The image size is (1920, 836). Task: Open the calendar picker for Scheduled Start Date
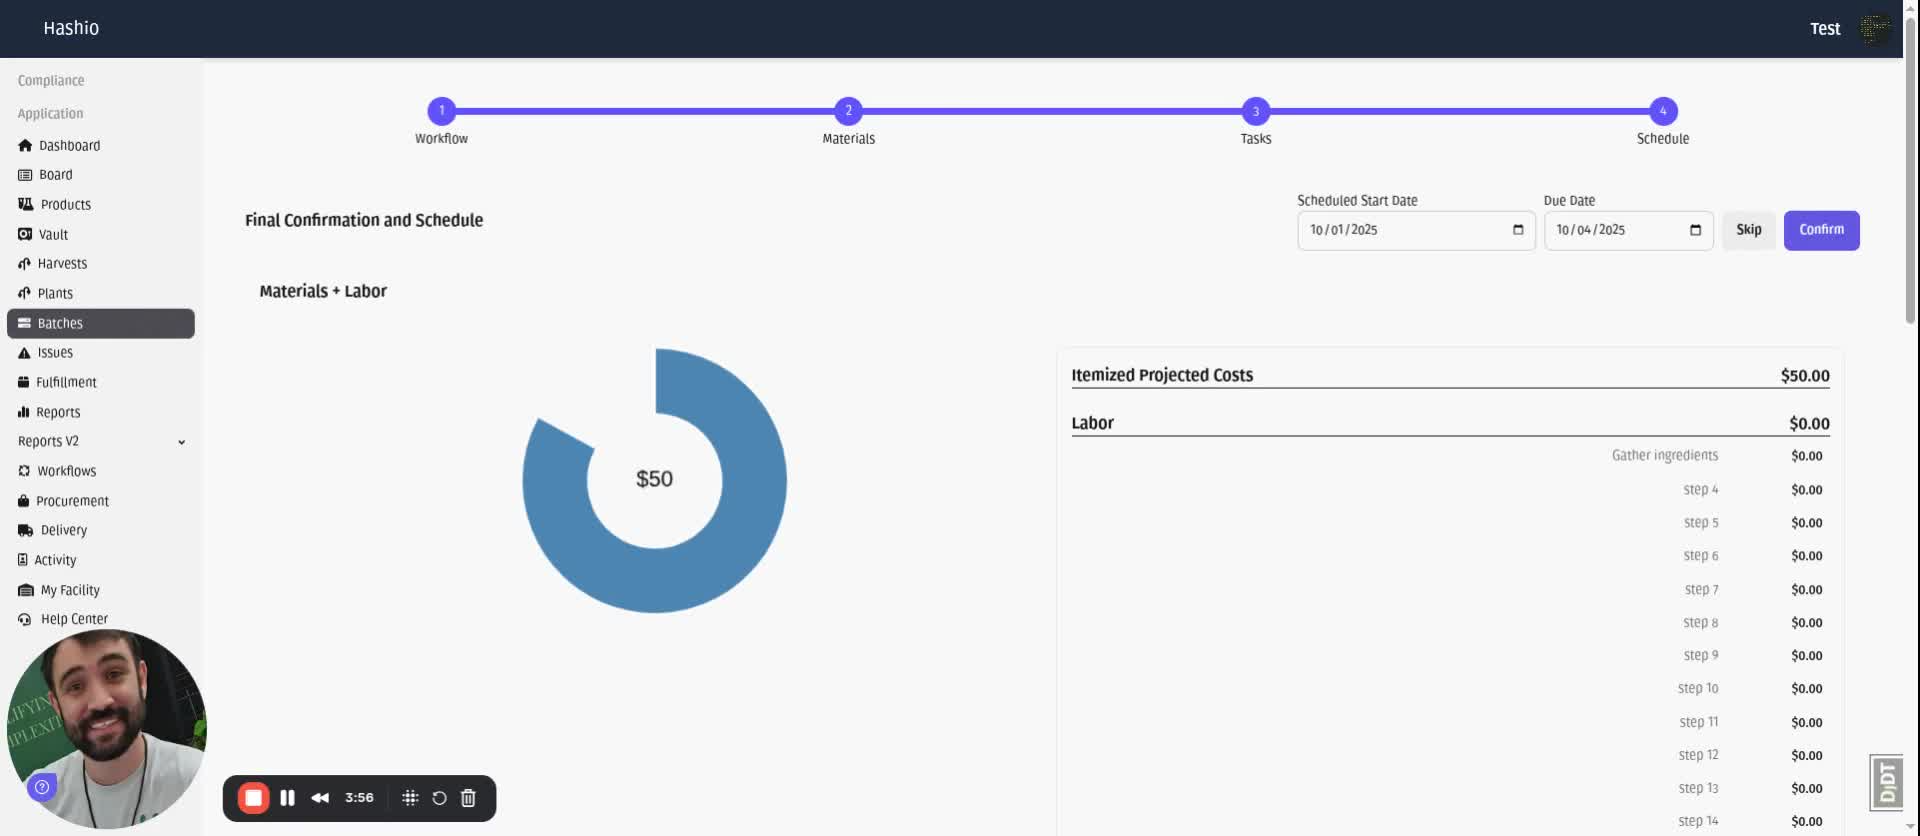coord(1518,230)
